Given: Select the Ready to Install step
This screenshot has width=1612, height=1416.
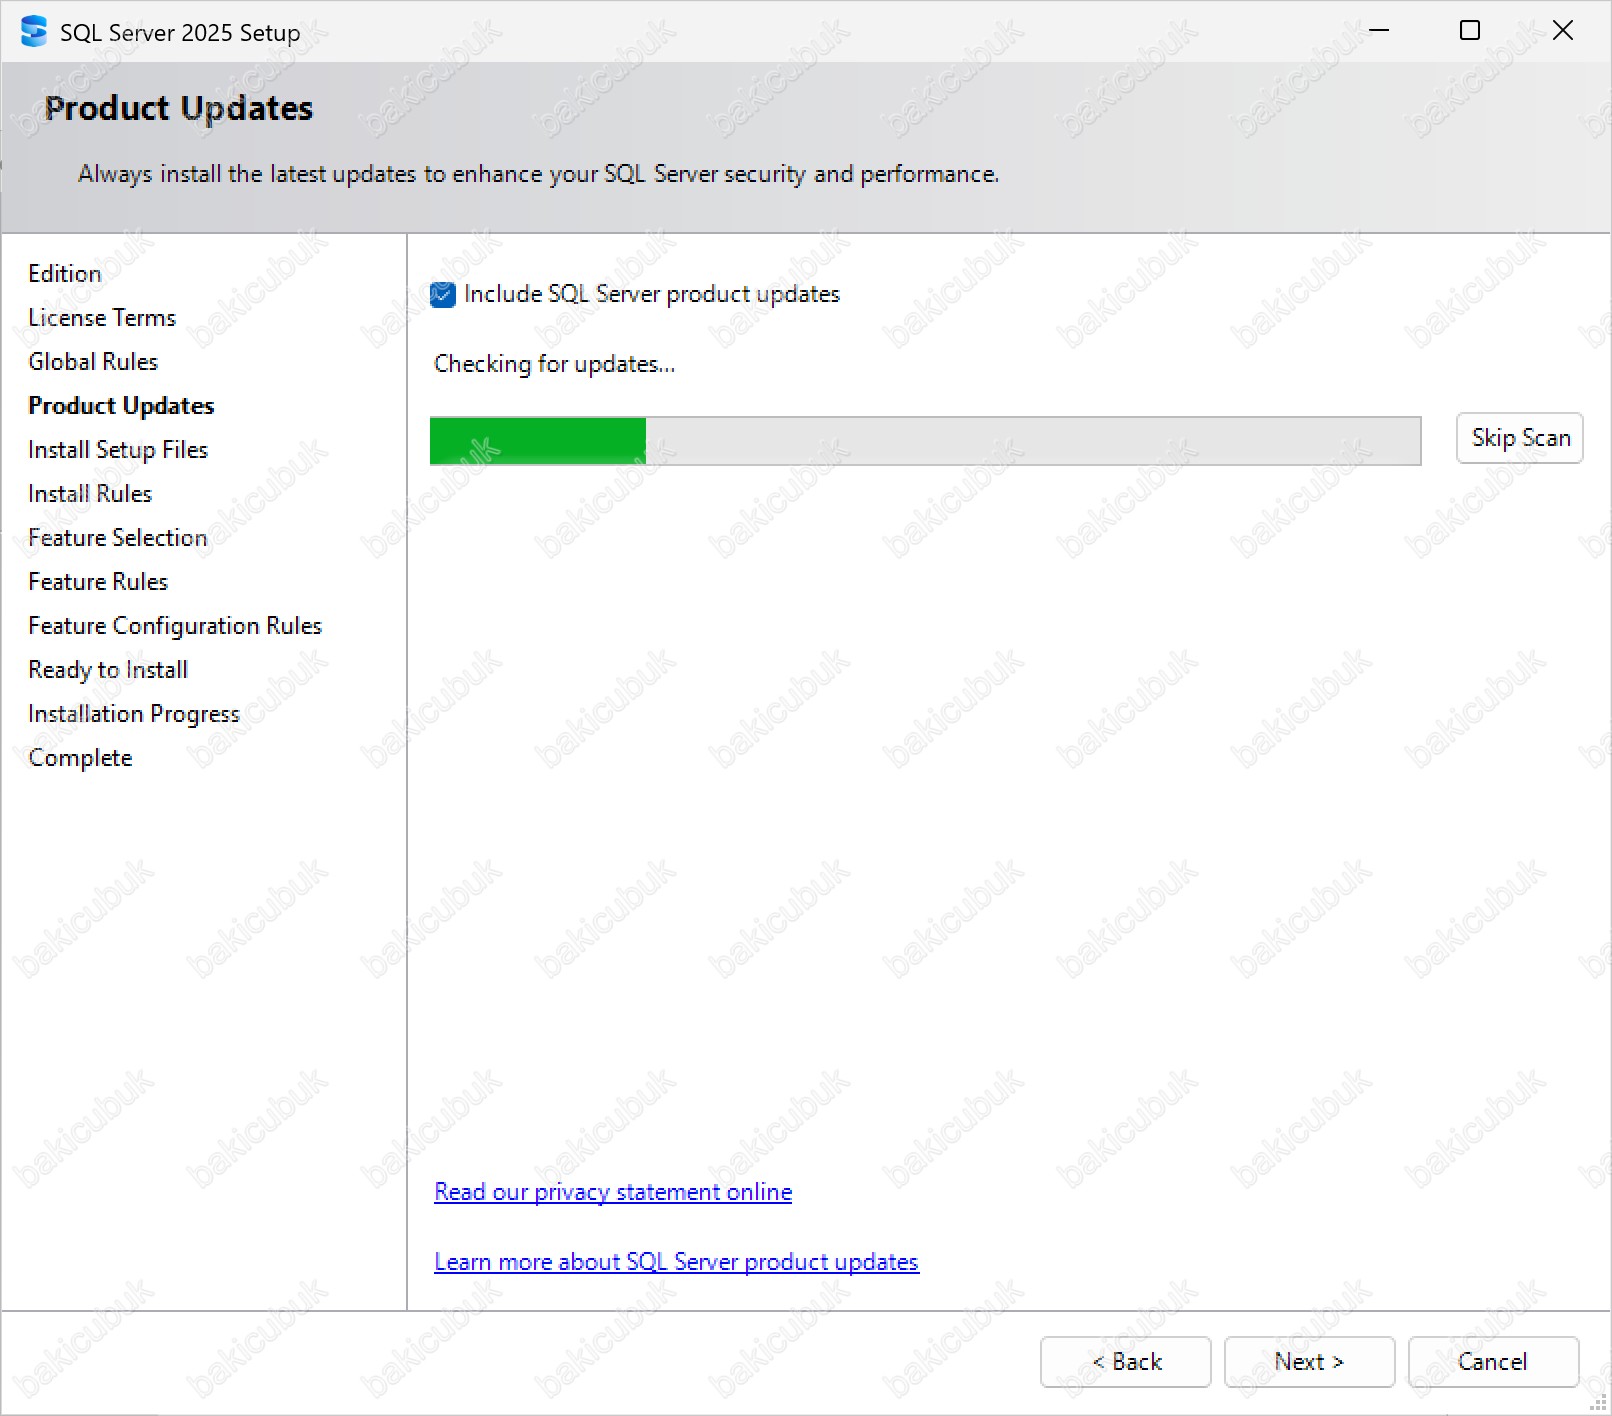Looking at the screenshot, I should point(108,670).
